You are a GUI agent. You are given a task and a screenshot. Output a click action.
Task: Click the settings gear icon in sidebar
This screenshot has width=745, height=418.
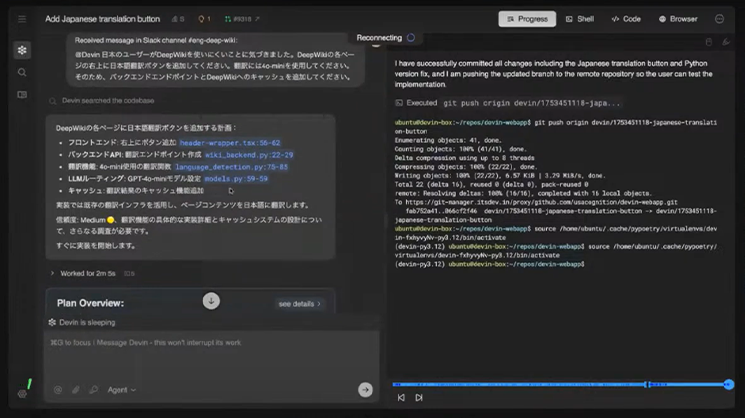[22, 394]
